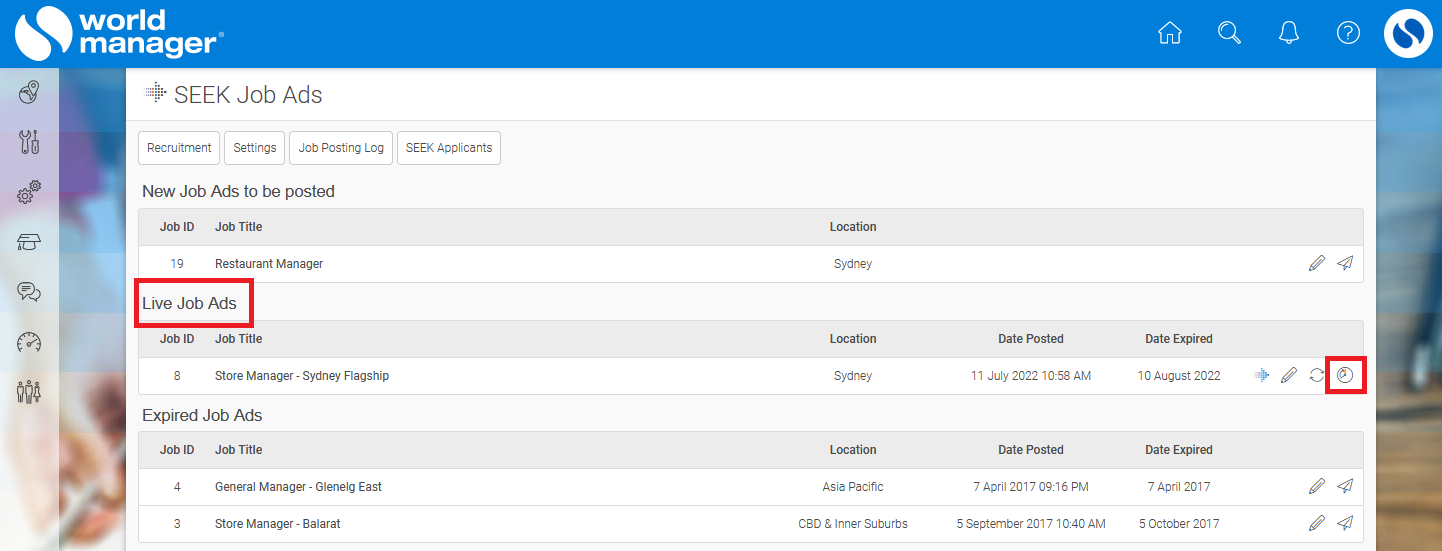Click the SEEK Job Ads page heading
This screenshot has height=551, width=1442.
pyautogui.click(x=248, y=95)
